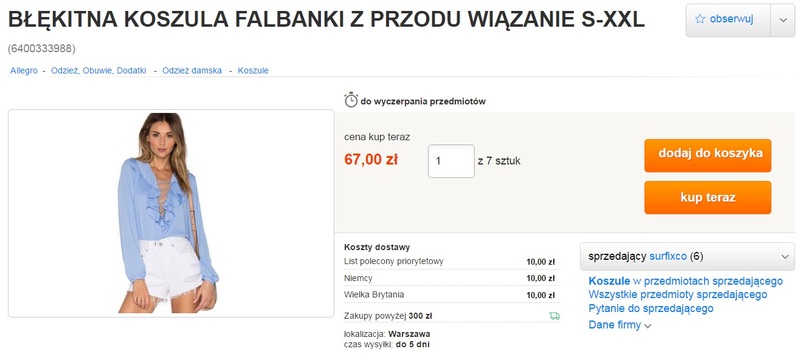Open the seller profile surfixco link

(668, 256)
